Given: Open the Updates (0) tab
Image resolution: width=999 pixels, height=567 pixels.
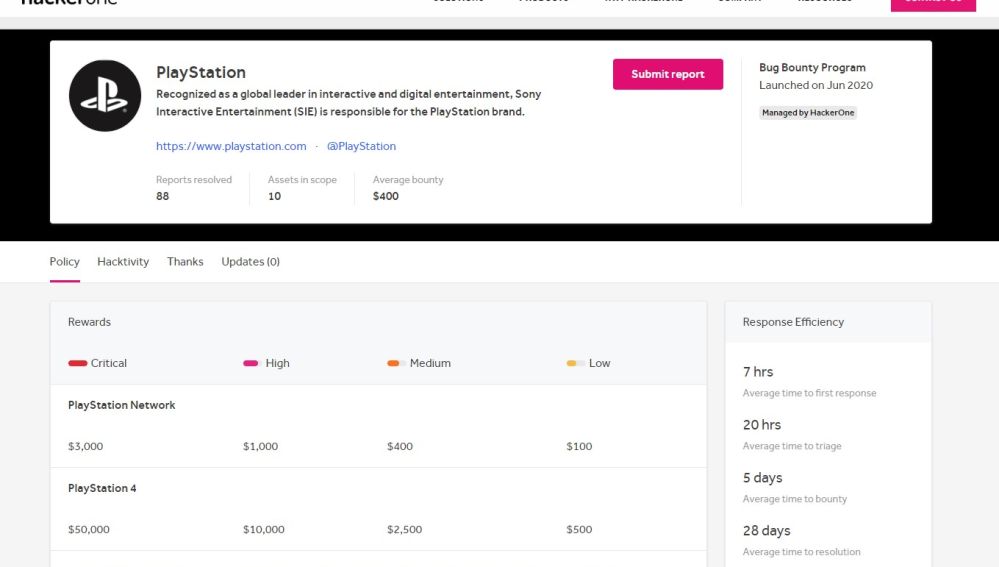Looking at the screenshot, I should click(x=250, y=261).
